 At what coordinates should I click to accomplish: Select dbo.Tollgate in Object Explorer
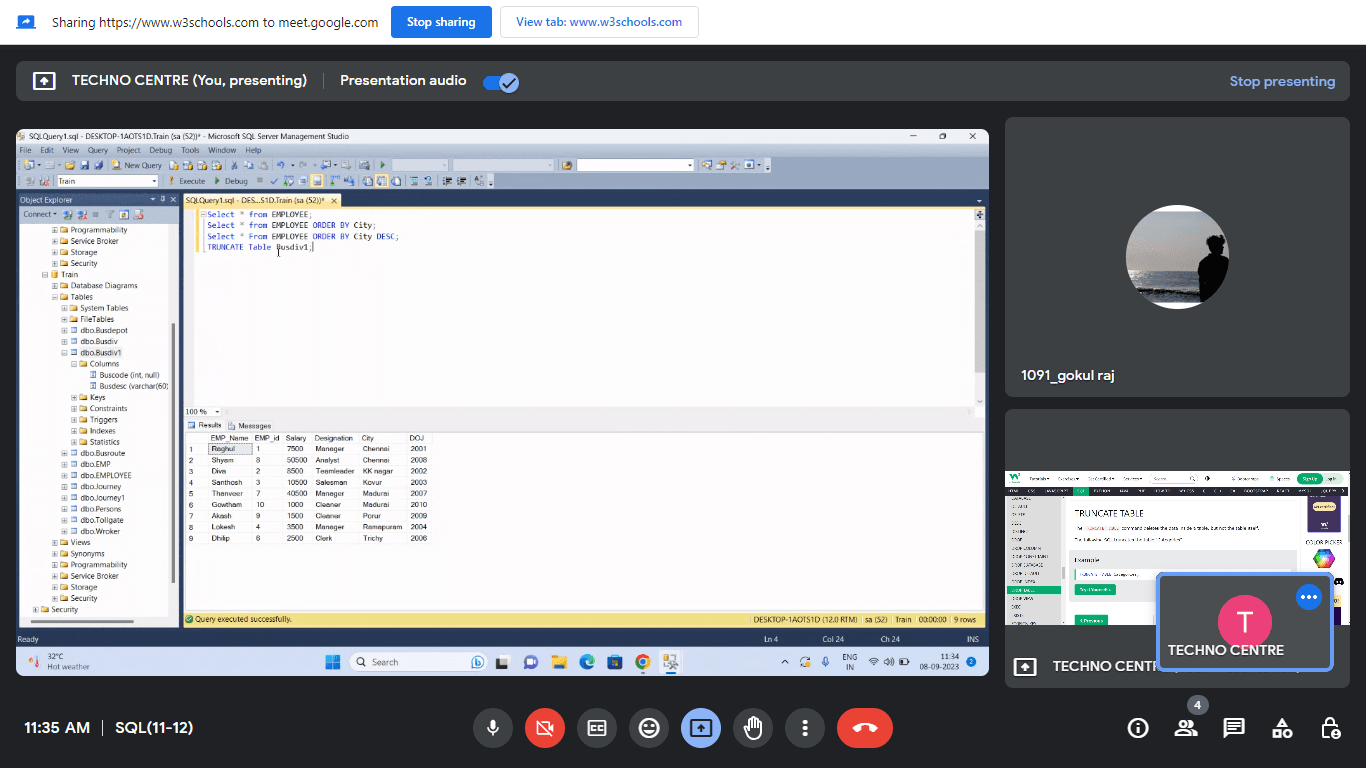tap(101, 520)
